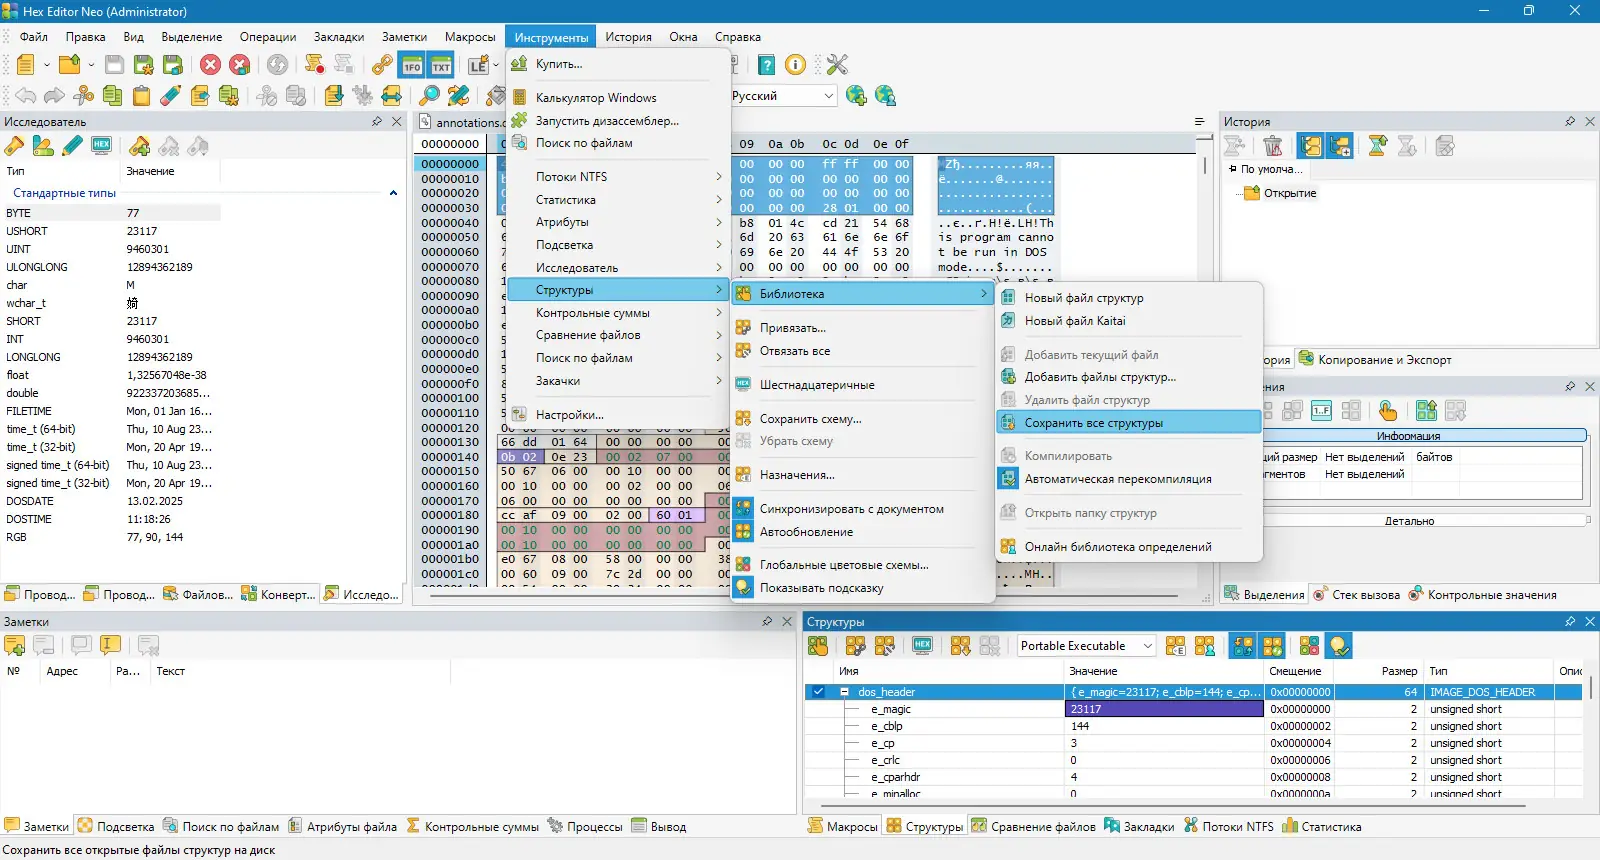
Task: Open the dropdown arrow next to Open file icon
Action: point(91,65)
